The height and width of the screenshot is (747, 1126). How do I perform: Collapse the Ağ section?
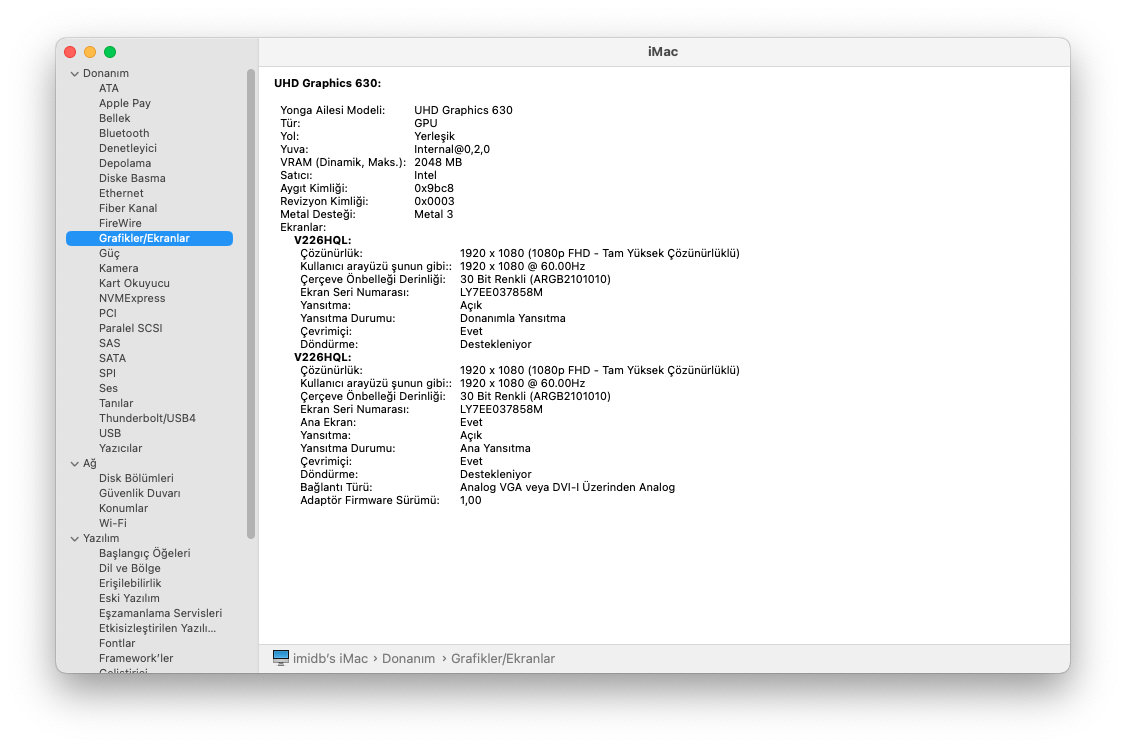(74, 464)
